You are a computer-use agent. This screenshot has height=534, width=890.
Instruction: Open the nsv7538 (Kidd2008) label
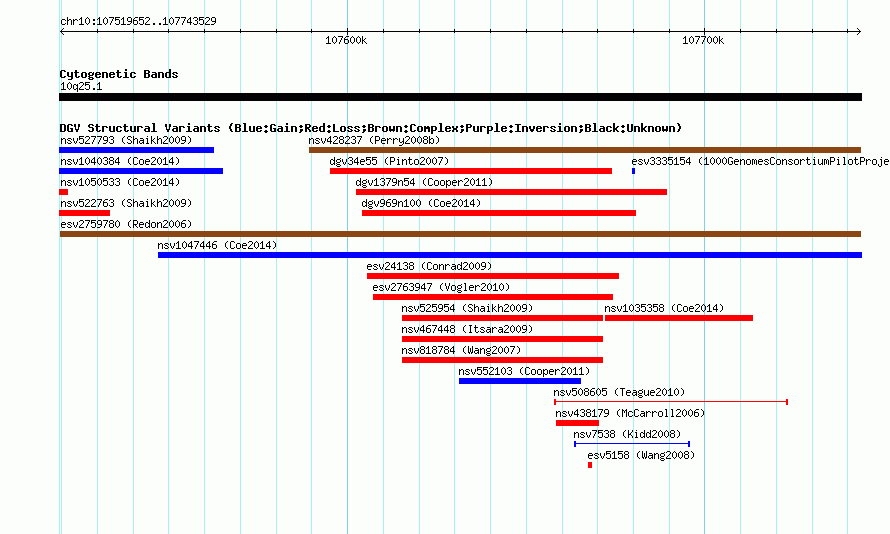click(x=627, y=434)
